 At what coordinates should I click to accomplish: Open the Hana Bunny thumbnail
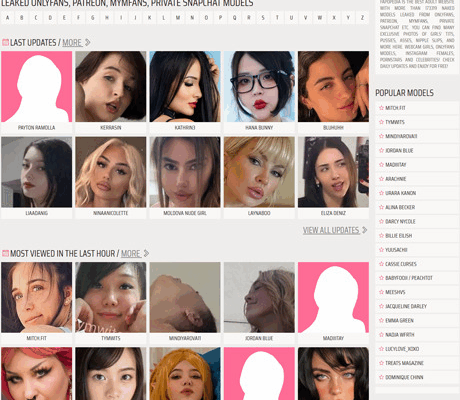click(x=259, y=86)
